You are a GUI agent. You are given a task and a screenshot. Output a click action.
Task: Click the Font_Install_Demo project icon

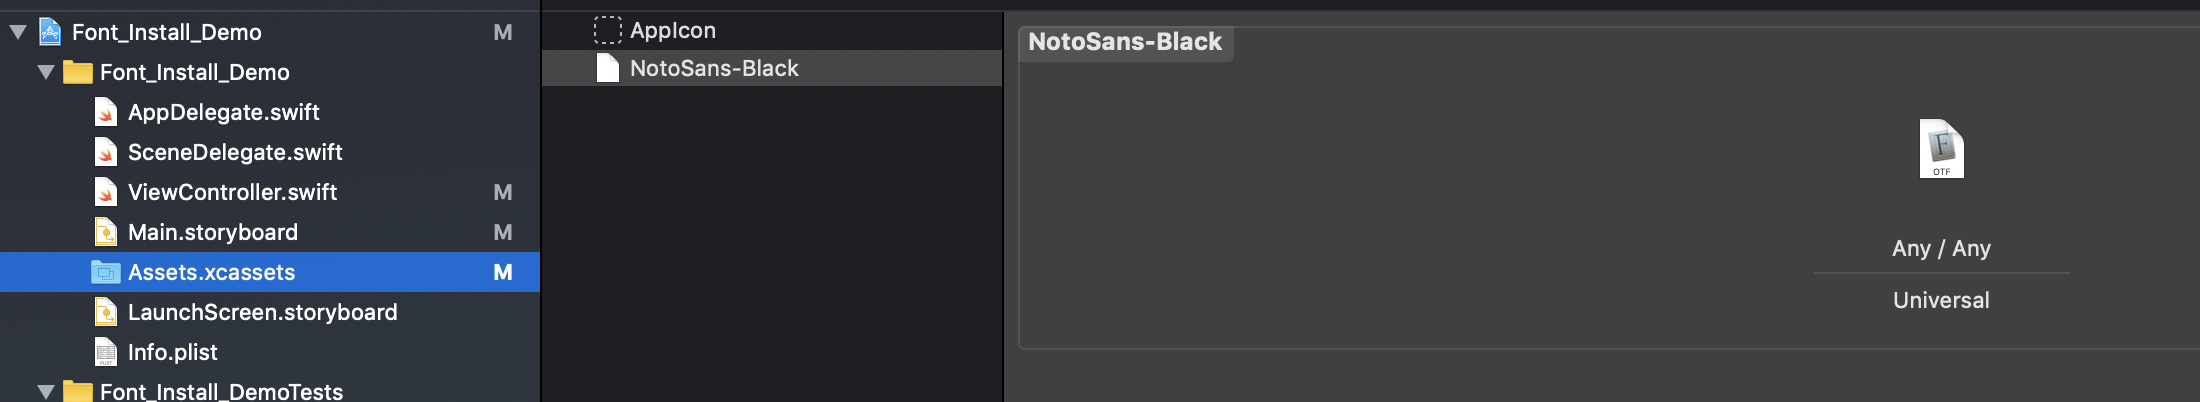[x=50, y=32]
